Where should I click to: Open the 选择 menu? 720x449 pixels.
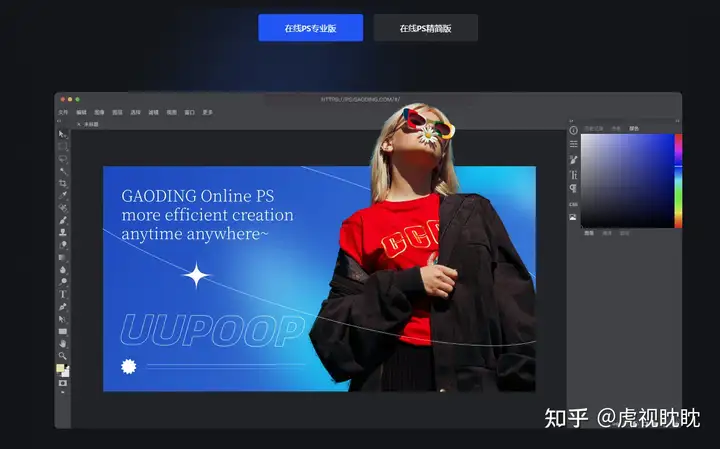tap(135, 112)
